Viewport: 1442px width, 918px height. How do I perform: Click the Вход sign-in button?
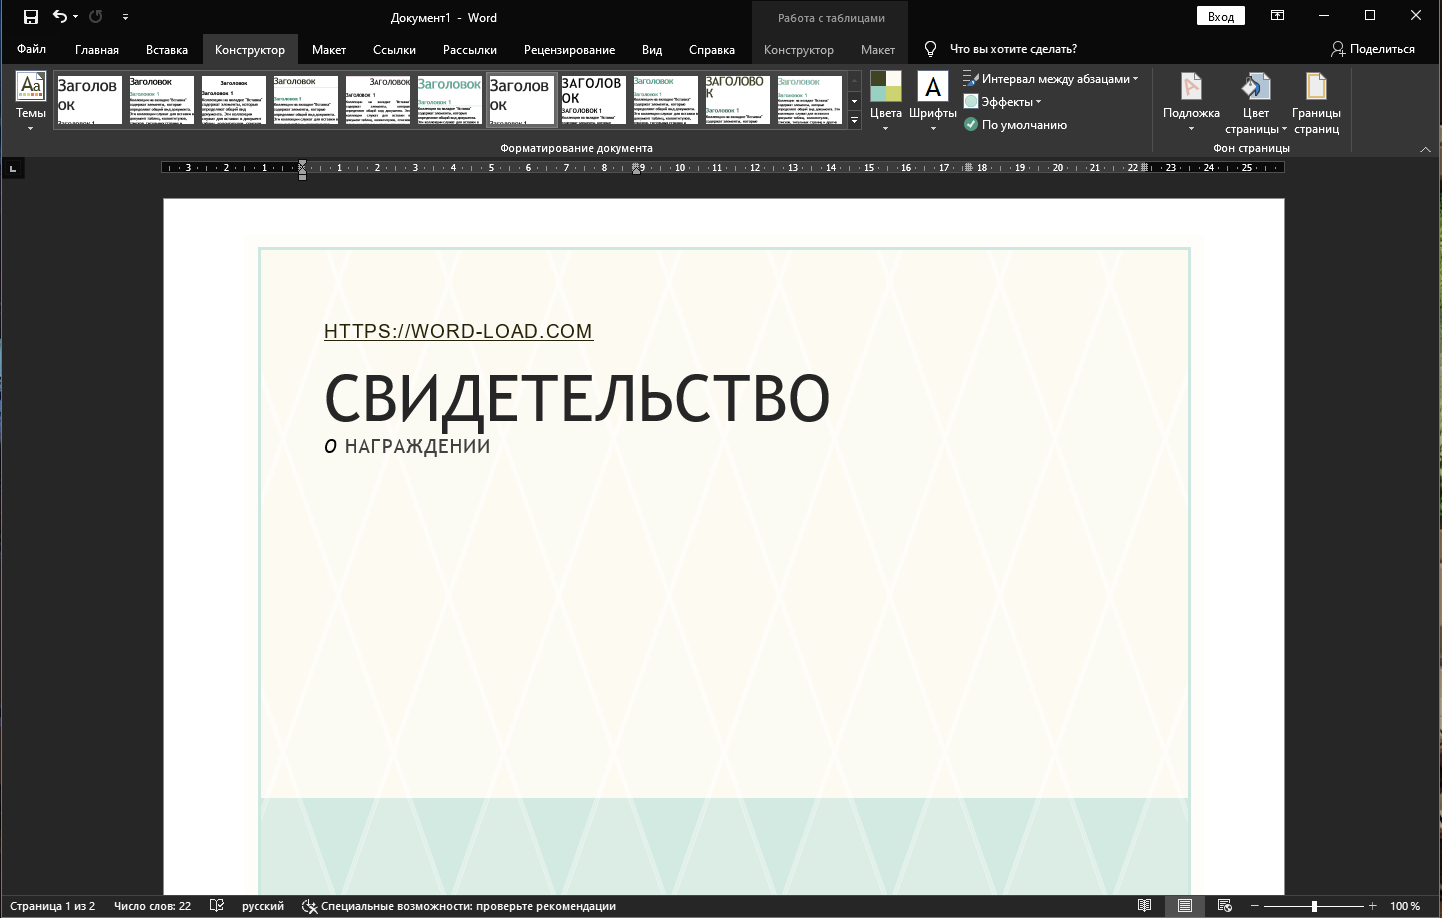(x=1219, y=16)
